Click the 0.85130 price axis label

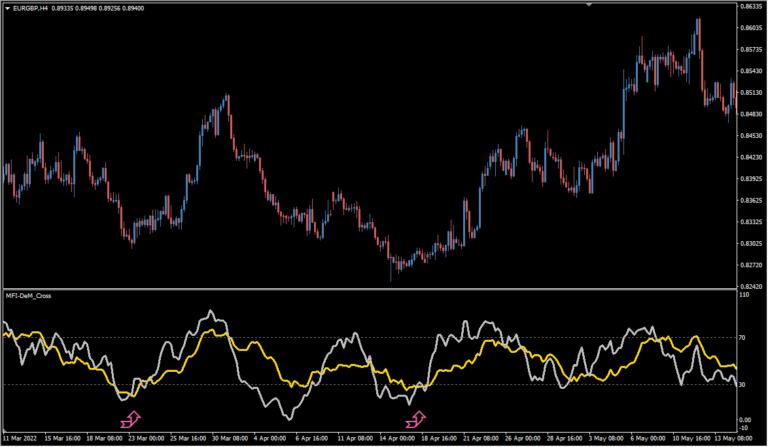coord(751,93)
